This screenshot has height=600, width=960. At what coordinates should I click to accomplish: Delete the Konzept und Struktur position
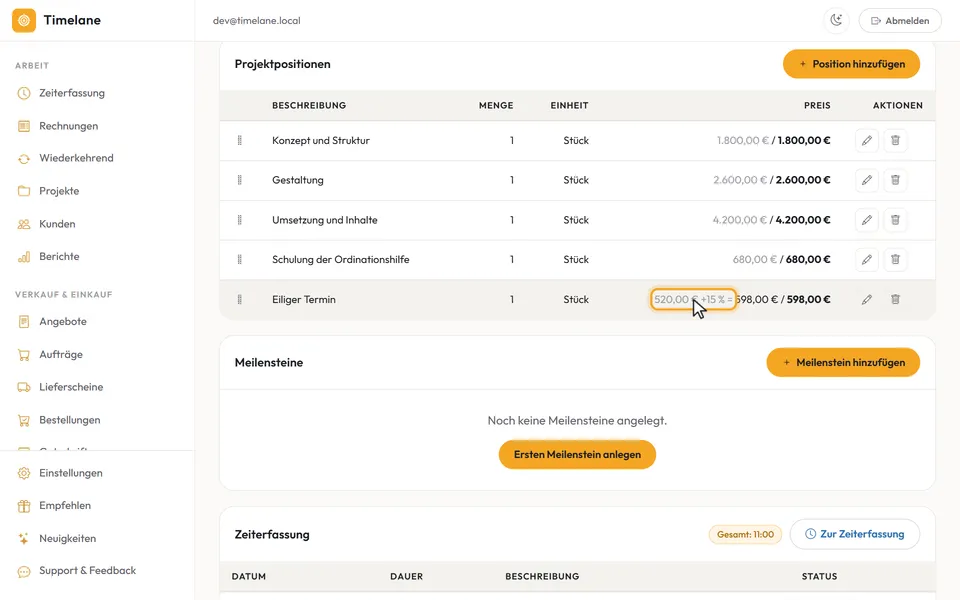[x=895, y=141]
